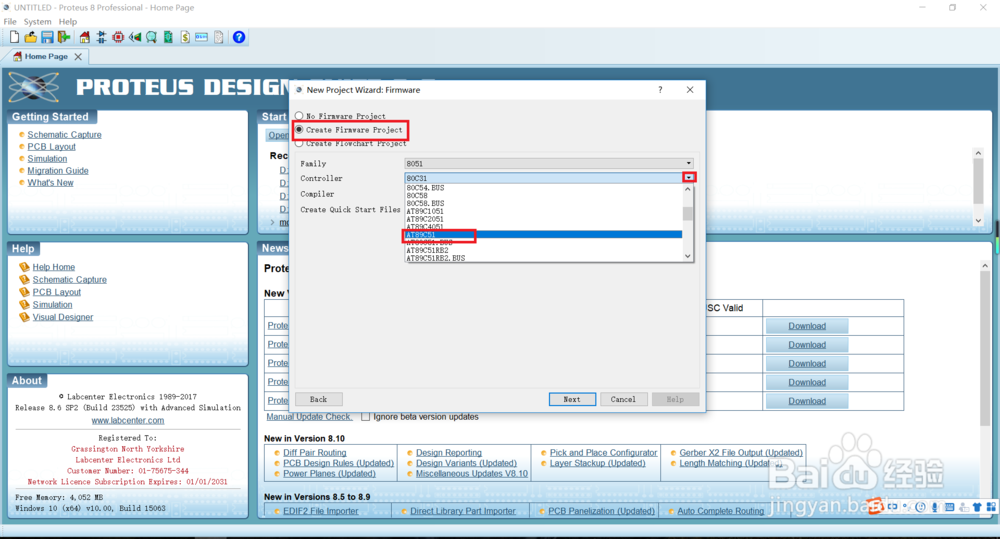The height and width of the screenshot is (539, 1000).
Task: Click the Start panel scrollbar down arrow
Action: click(x=978, y=221)
